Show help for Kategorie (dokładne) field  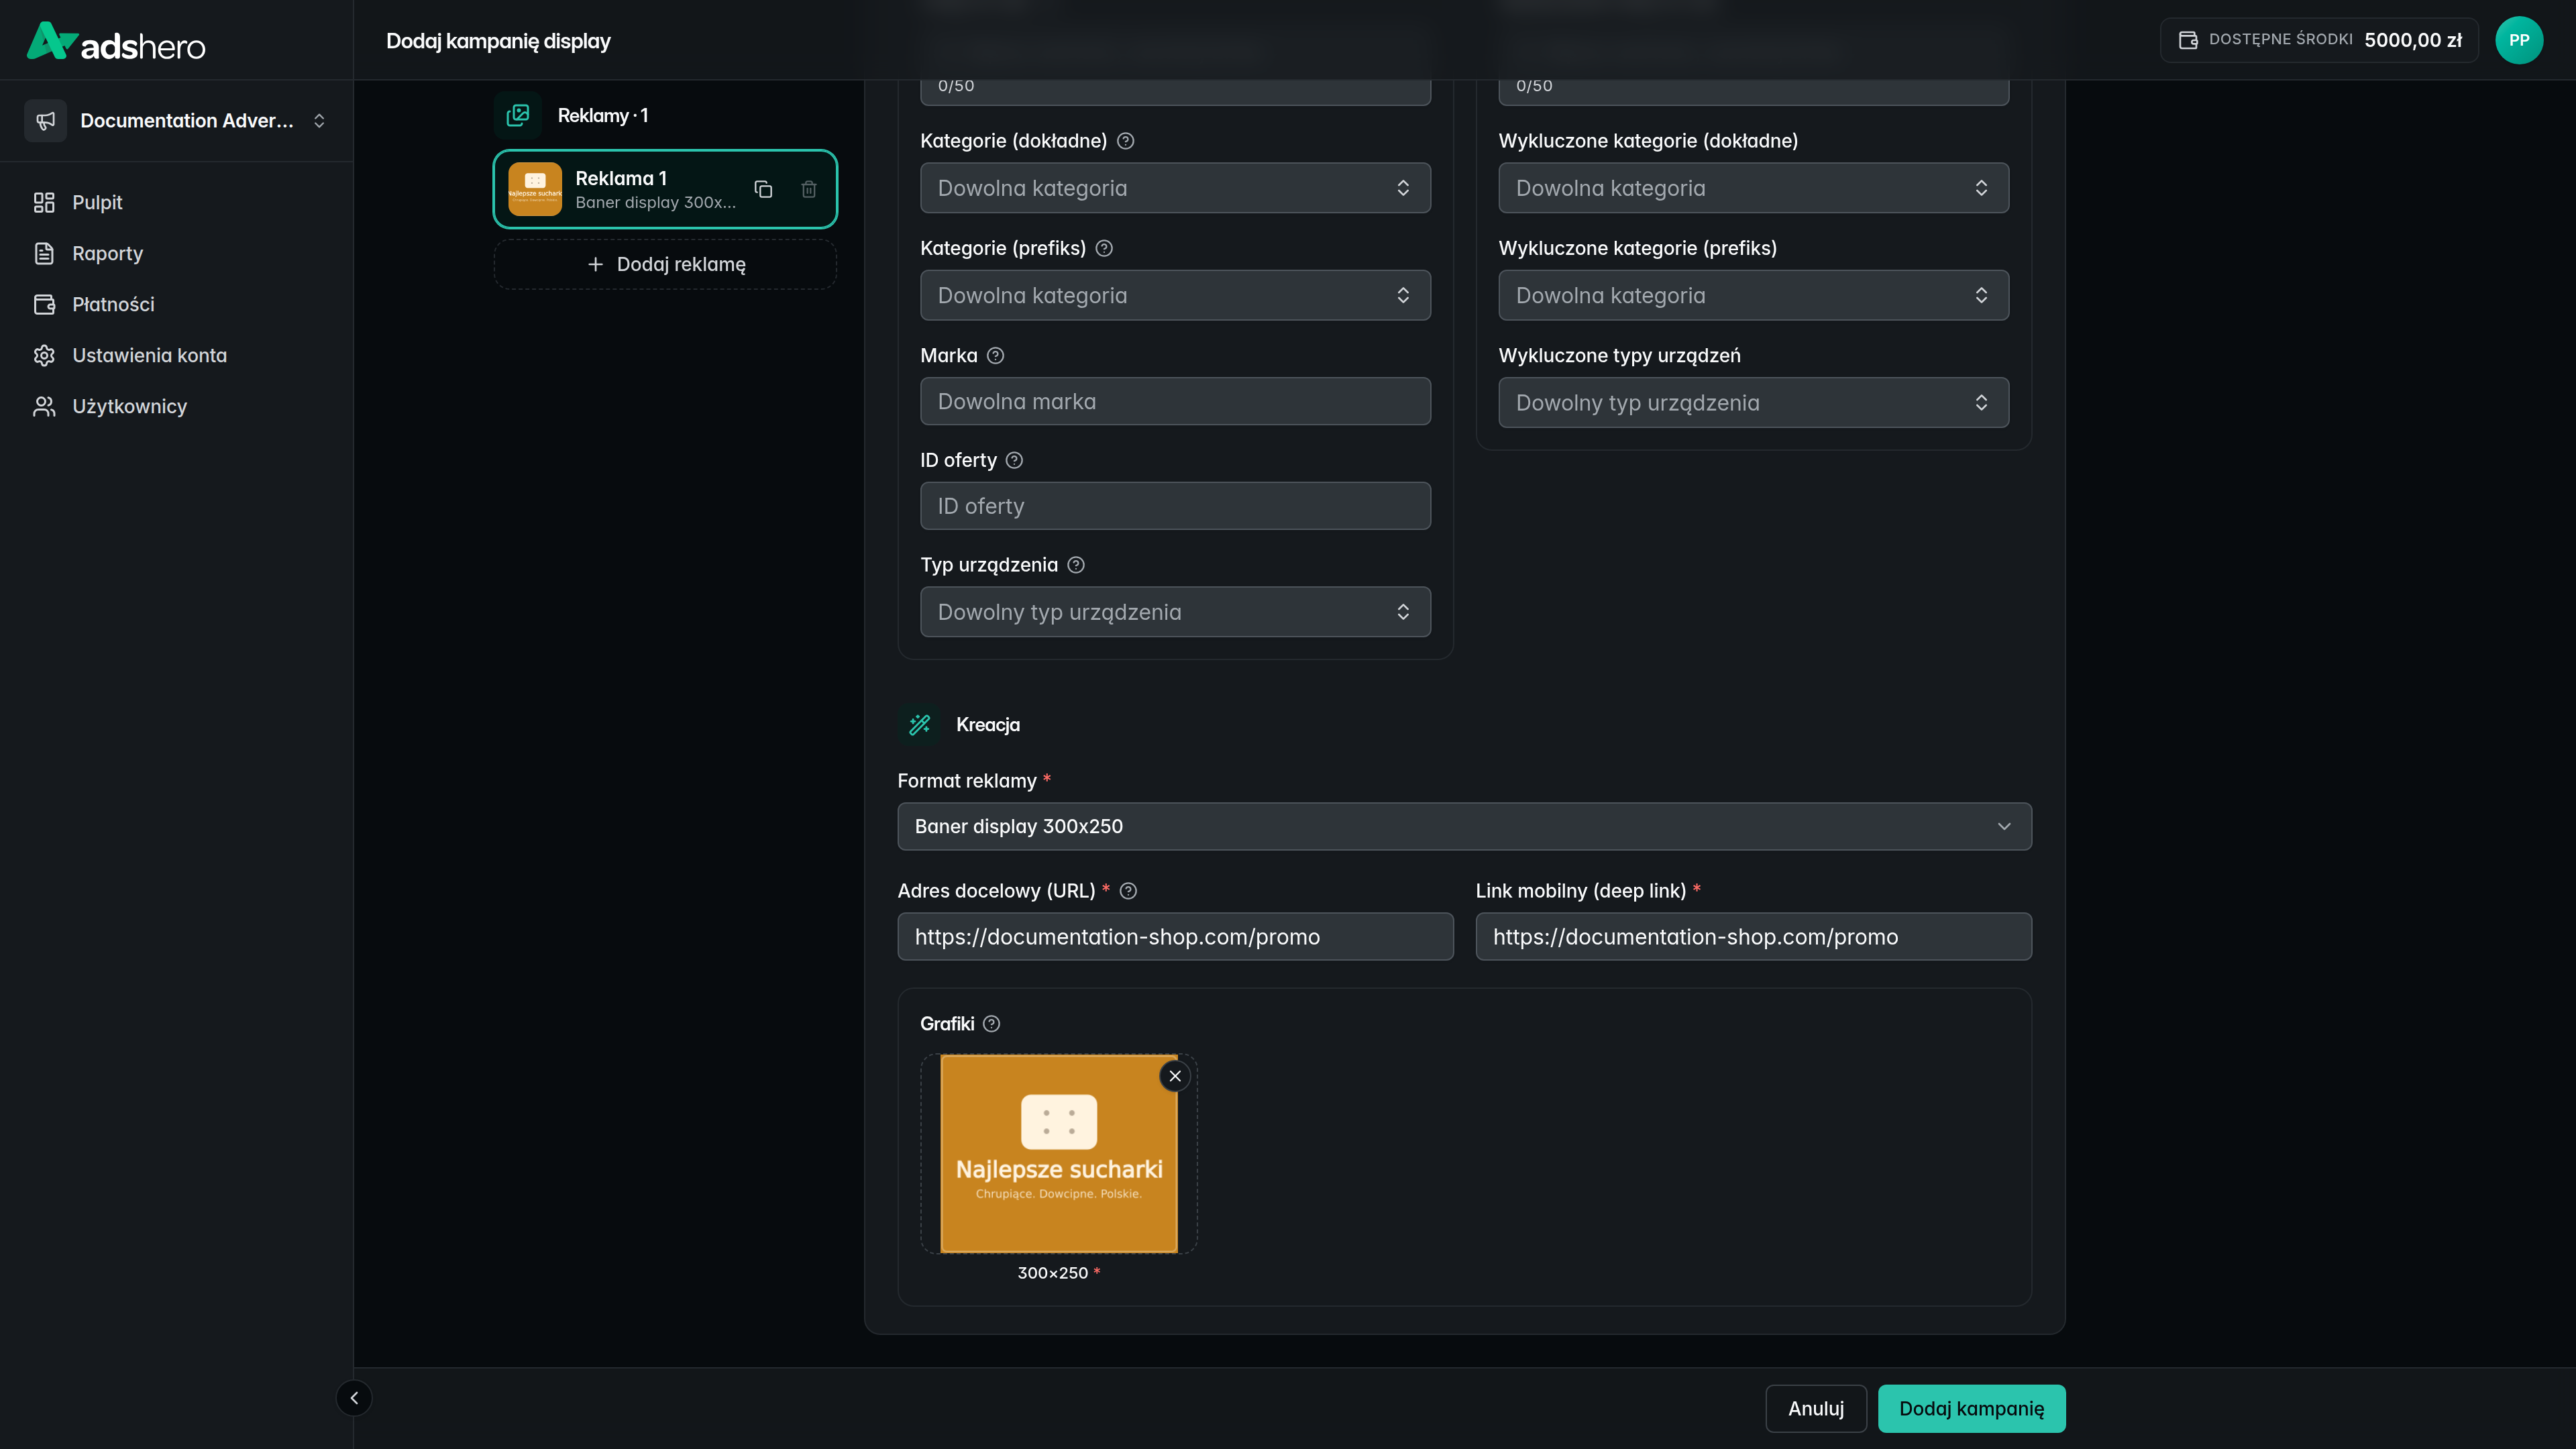click(1125, 141)
